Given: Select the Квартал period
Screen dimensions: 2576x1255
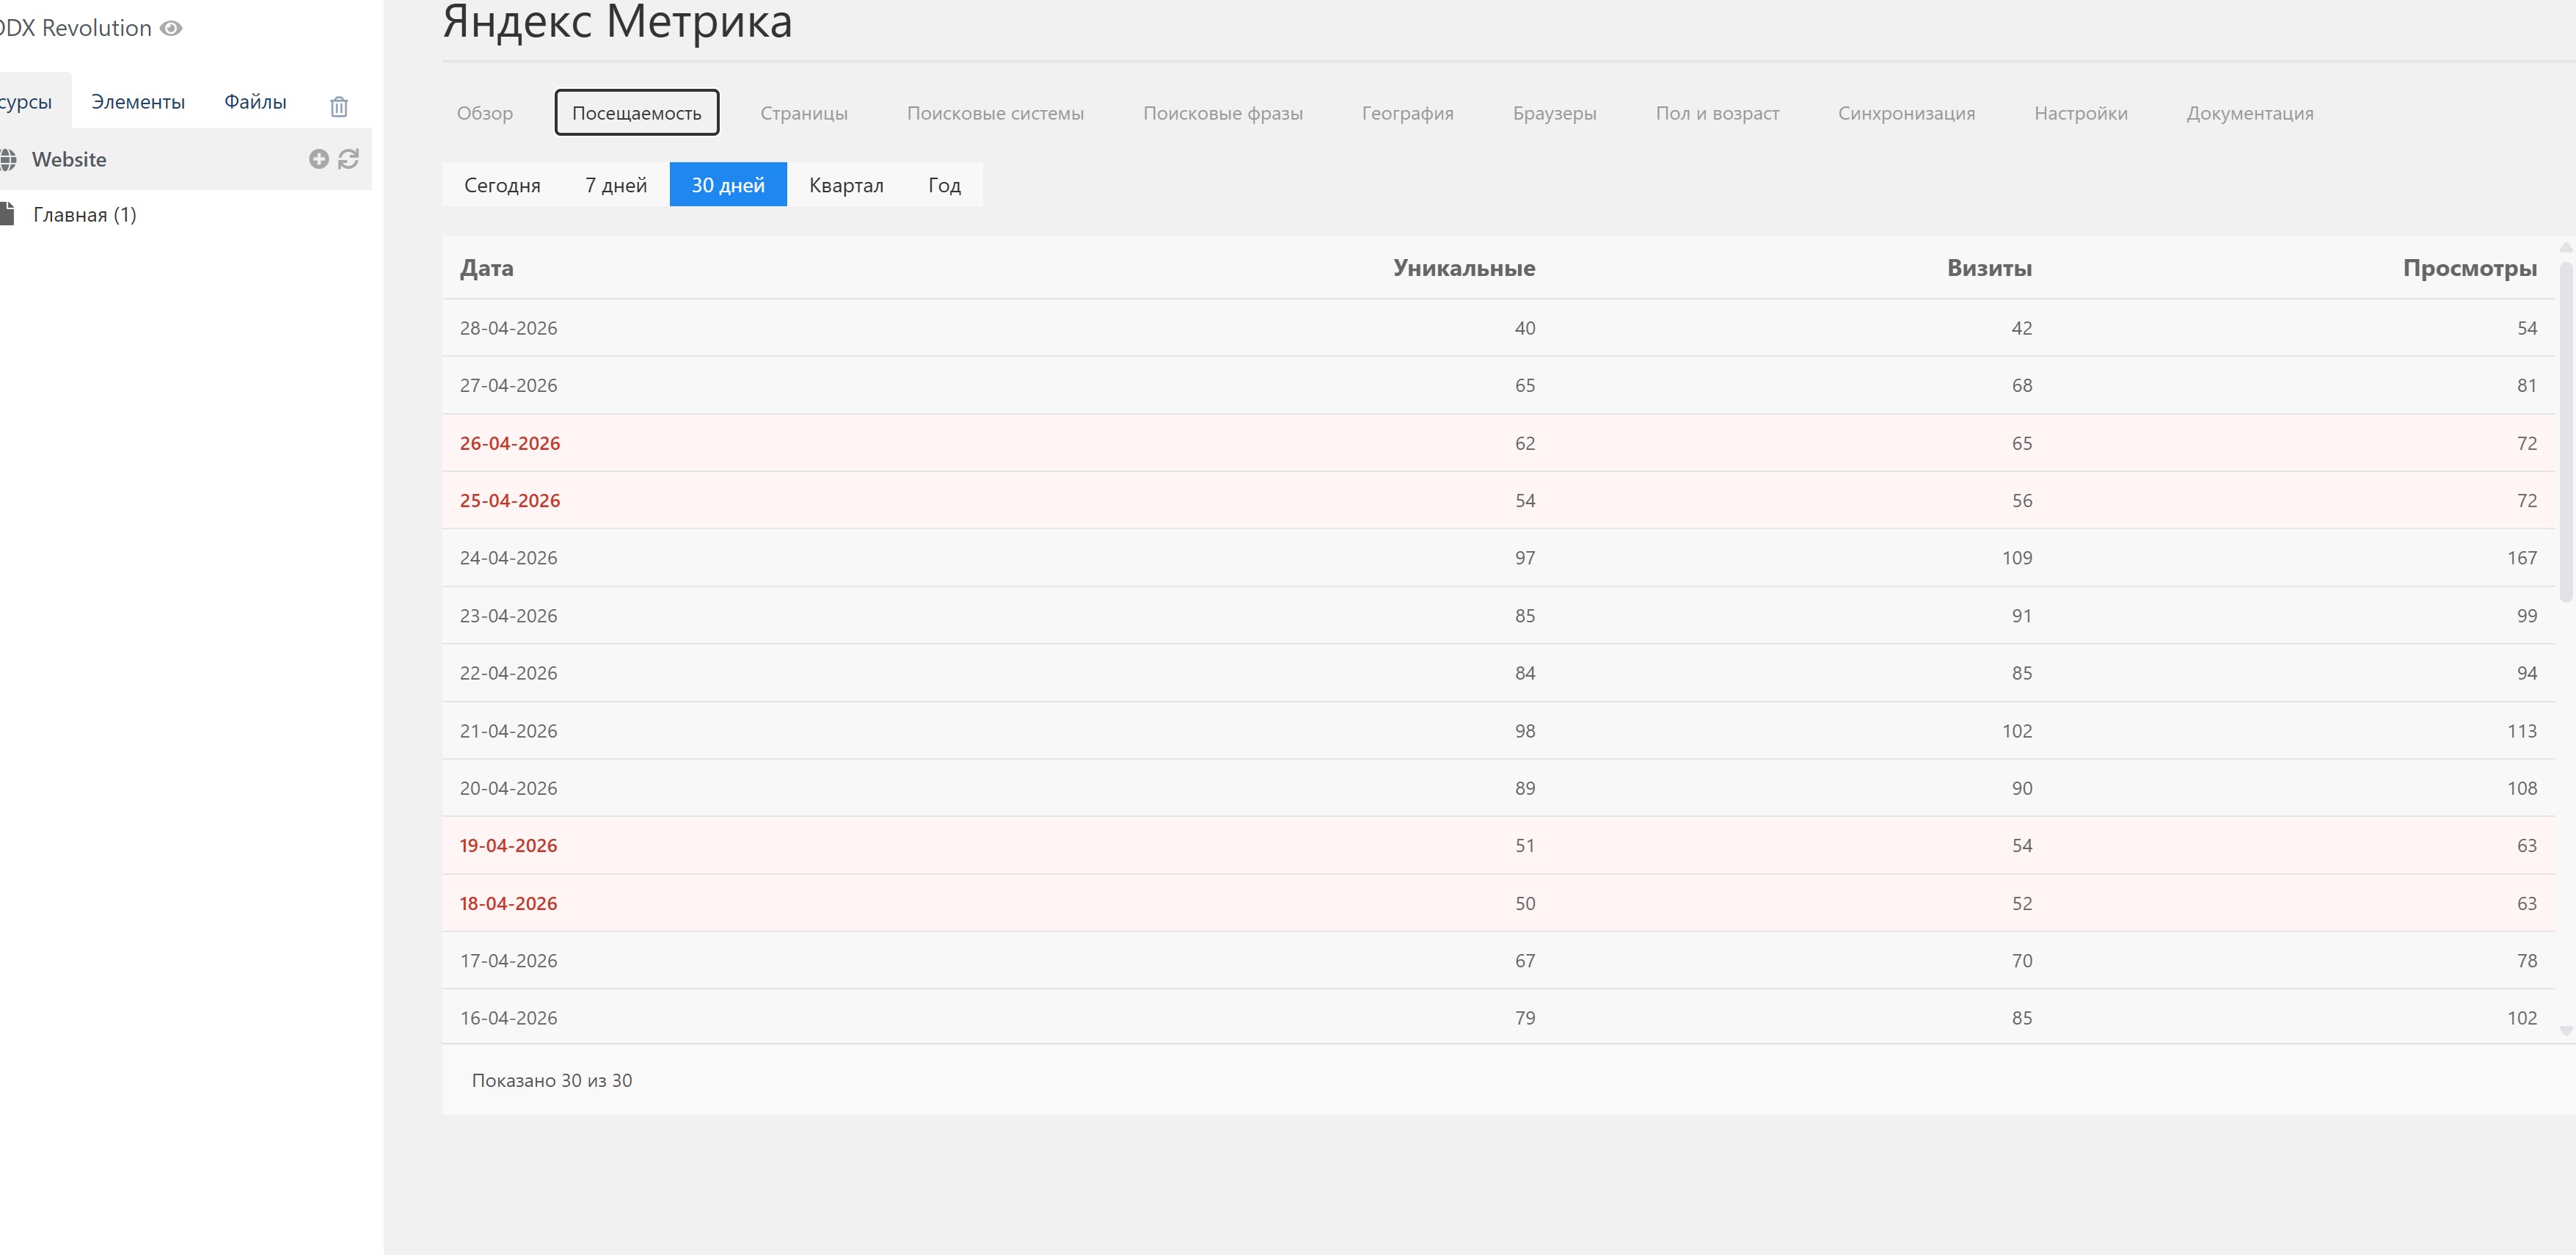Looking at the screenshot, I should [846, 185].
